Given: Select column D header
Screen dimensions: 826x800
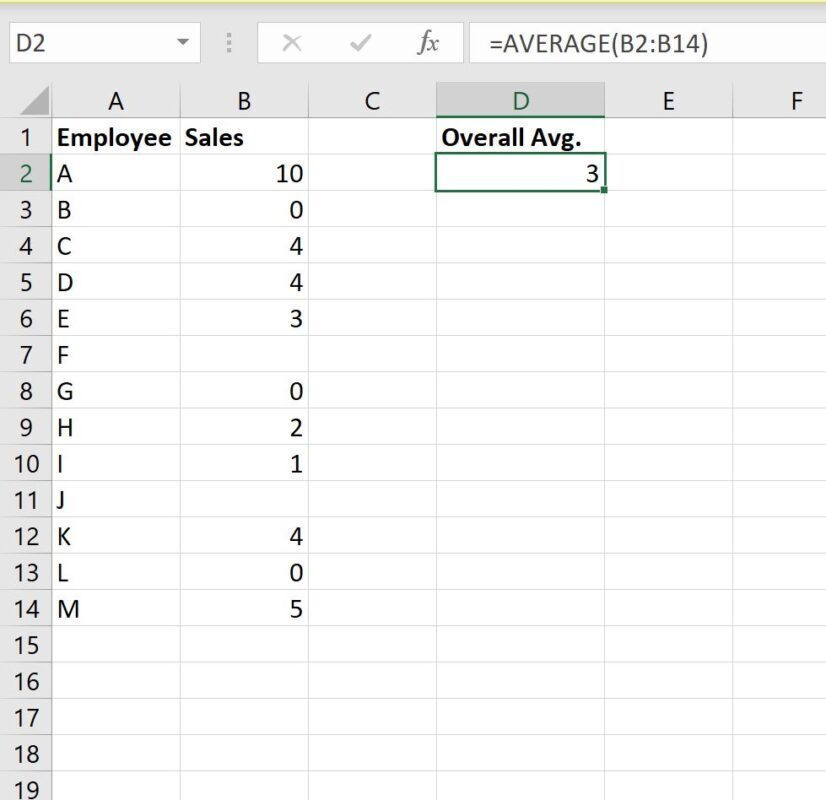Looking at the screenshot, I should 520,101.
